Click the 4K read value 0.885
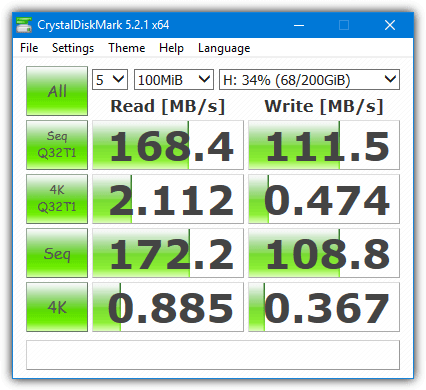 (x=168, y=307)
